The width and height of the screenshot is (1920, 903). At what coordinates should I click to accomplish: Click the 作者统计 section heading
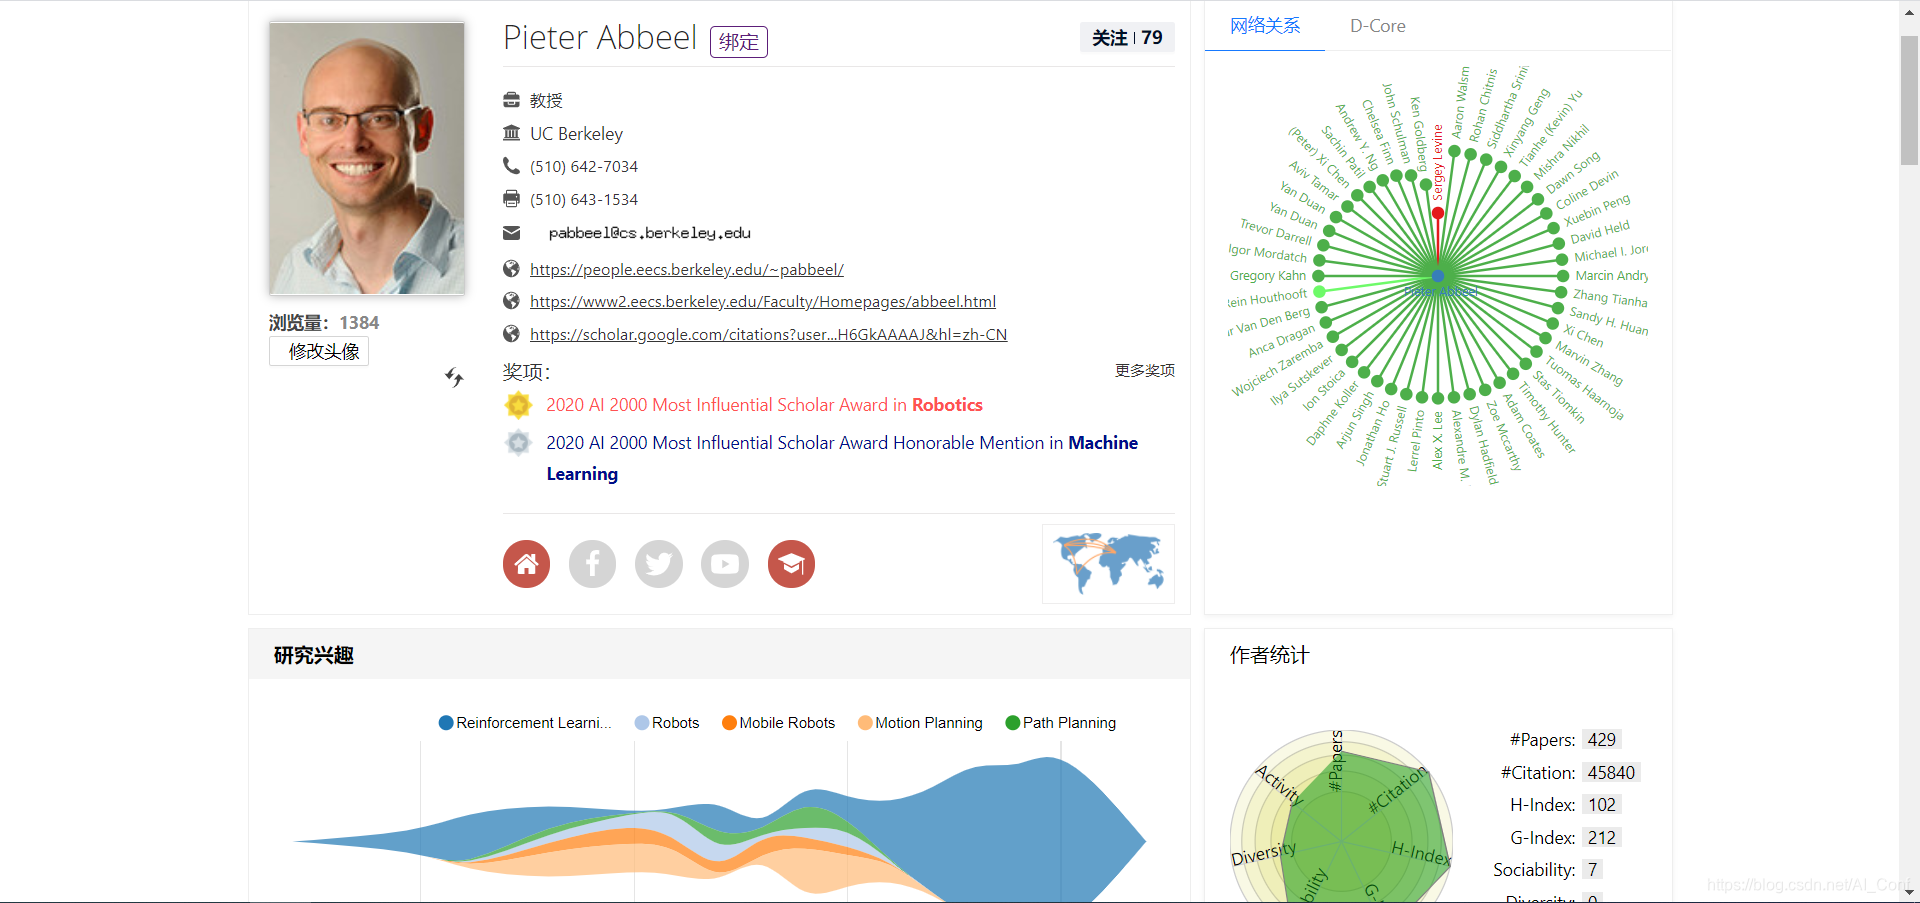click(1269, 655)
